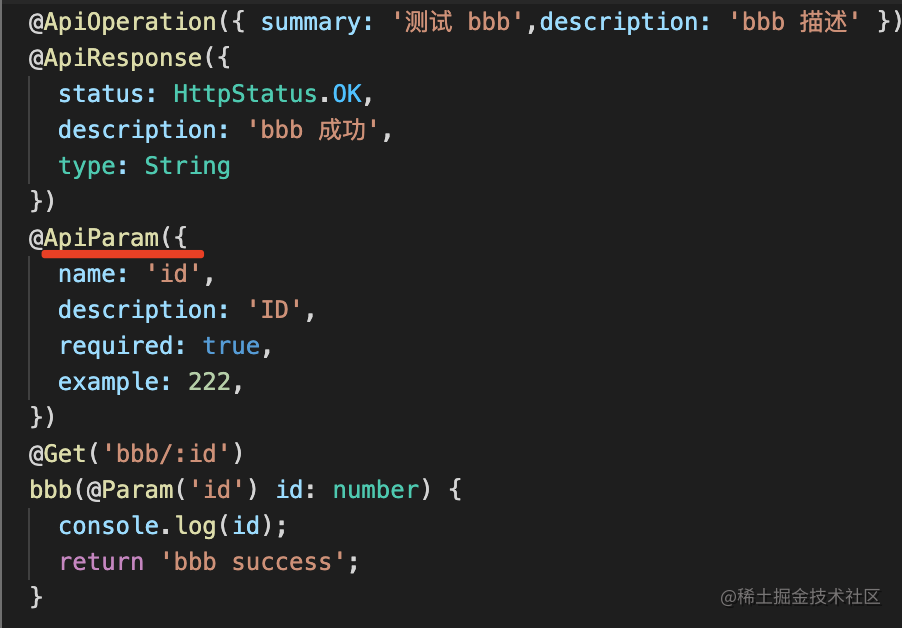Click the summary property key
Viewport: 902px width, 628px height.
(x=311, y=22)
